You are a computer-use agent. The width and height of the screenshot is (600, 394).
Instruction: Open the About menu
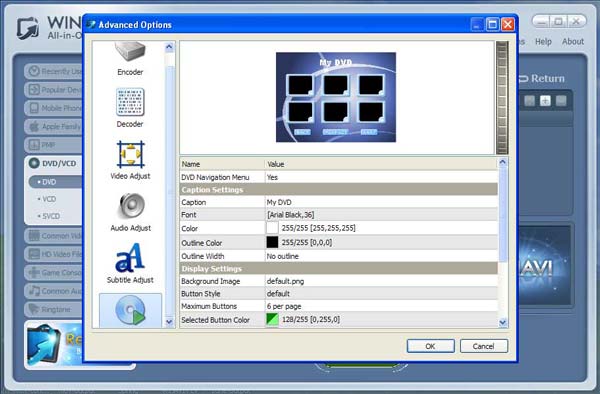click(x=573, y=41)
